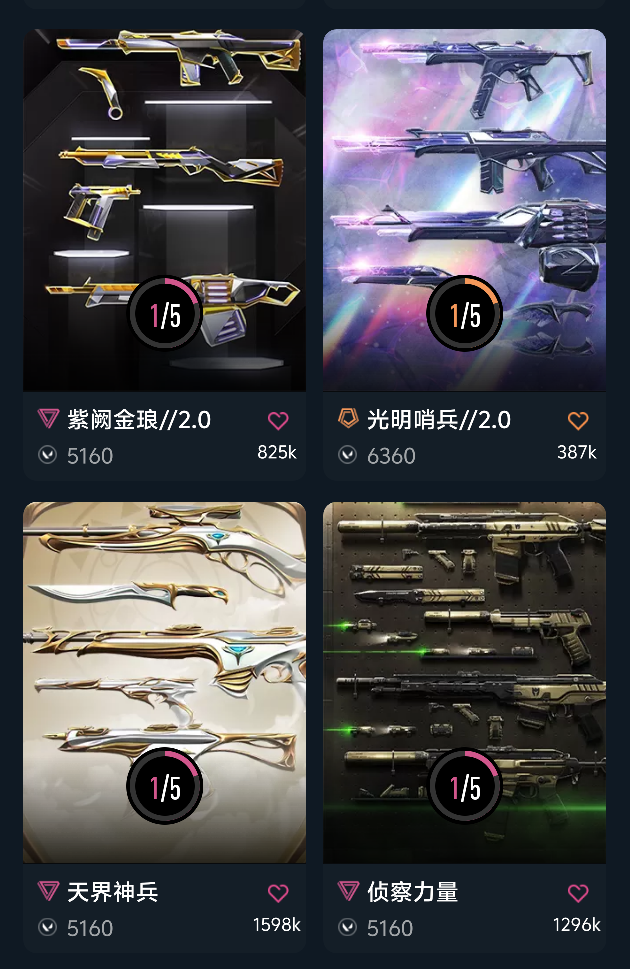Click the currency icon under 侦察力量
This screenshot has width=630, height=969.
click(x=347, y=928)
